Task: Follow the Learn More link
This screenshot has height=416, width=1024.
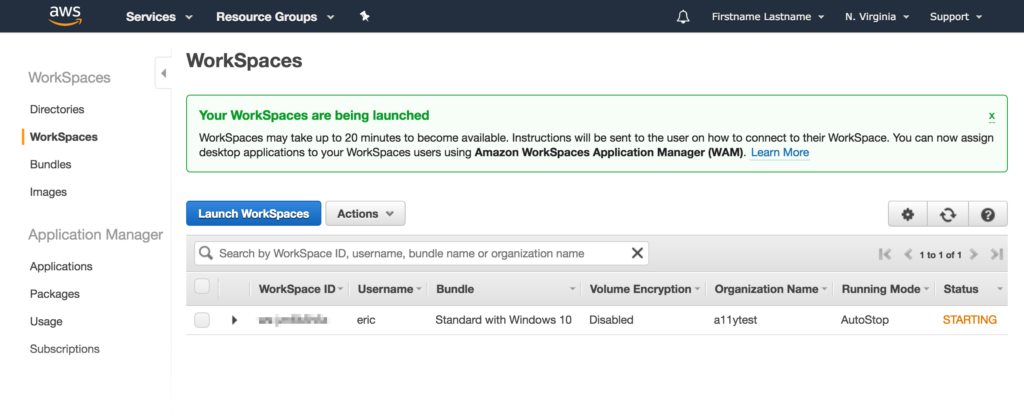Action: tap(780, 153)
